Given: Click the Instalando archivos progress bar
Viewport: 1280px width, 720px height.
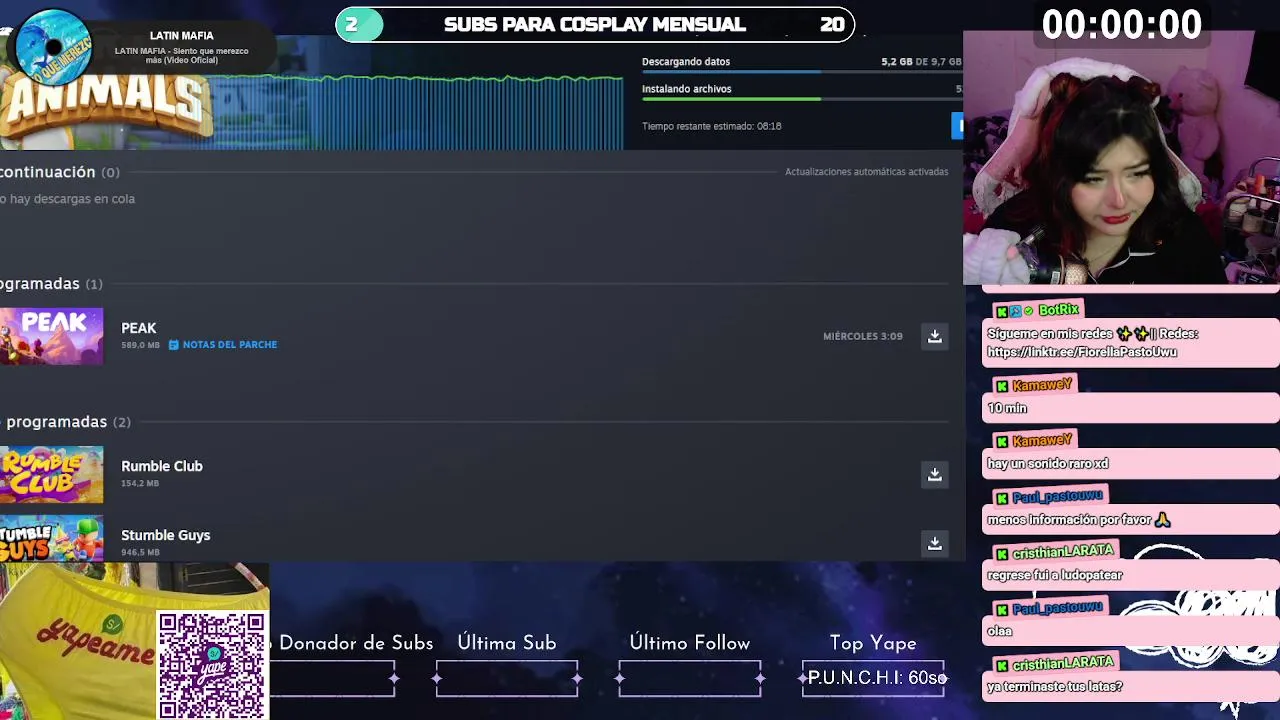Looking at the screenshot, I should (x=801, y=99).
